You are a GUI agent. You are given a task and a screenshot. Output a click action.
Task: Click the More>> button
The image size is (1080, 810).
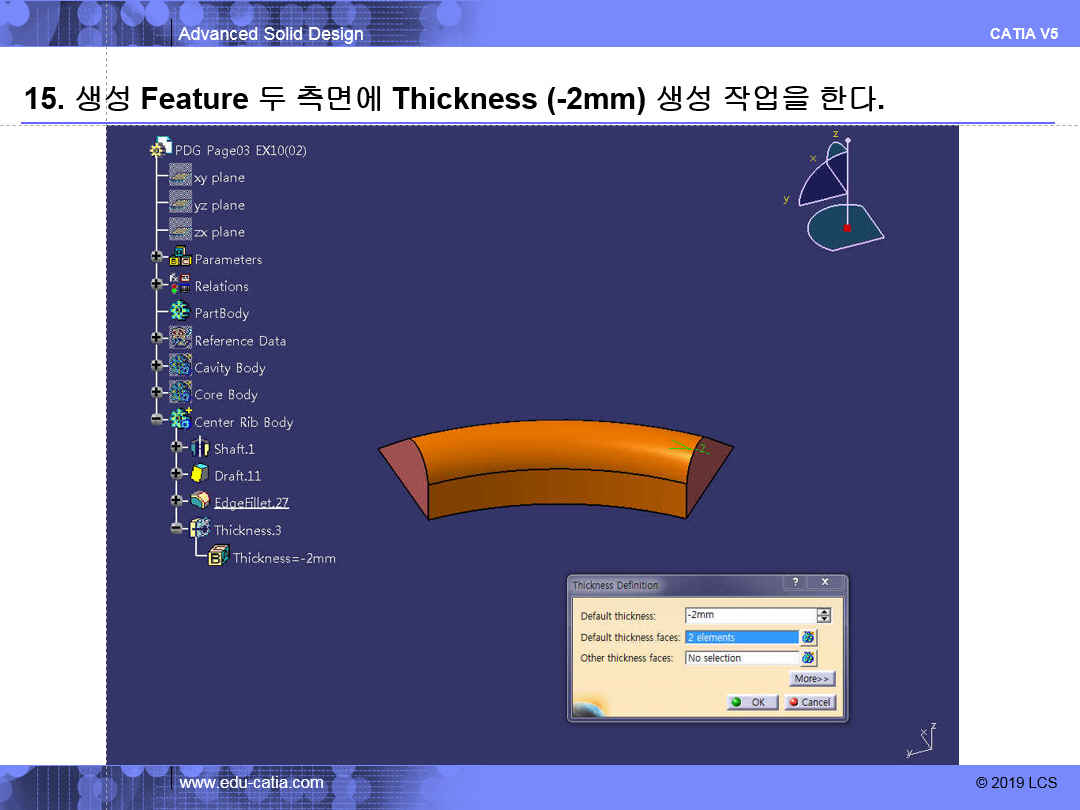(x=811, y=679)
